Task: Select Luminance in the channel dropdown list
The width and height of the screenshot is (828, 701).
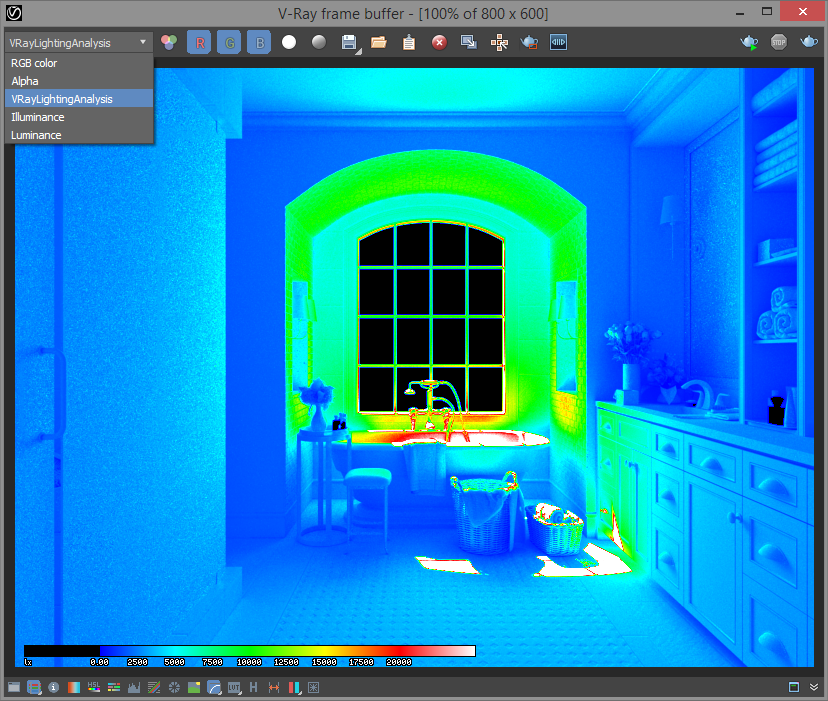Action: click(x=36, y=135)
